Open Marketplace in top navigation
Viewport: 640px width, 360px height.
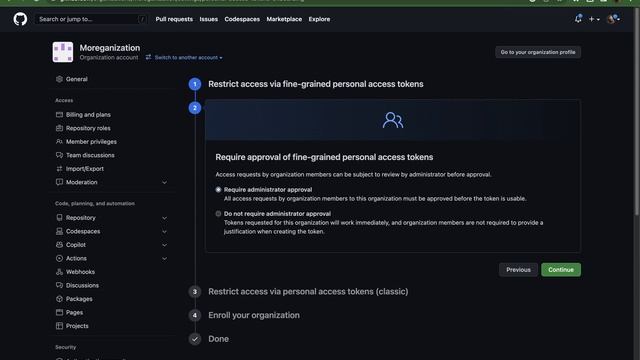[284, 19]
